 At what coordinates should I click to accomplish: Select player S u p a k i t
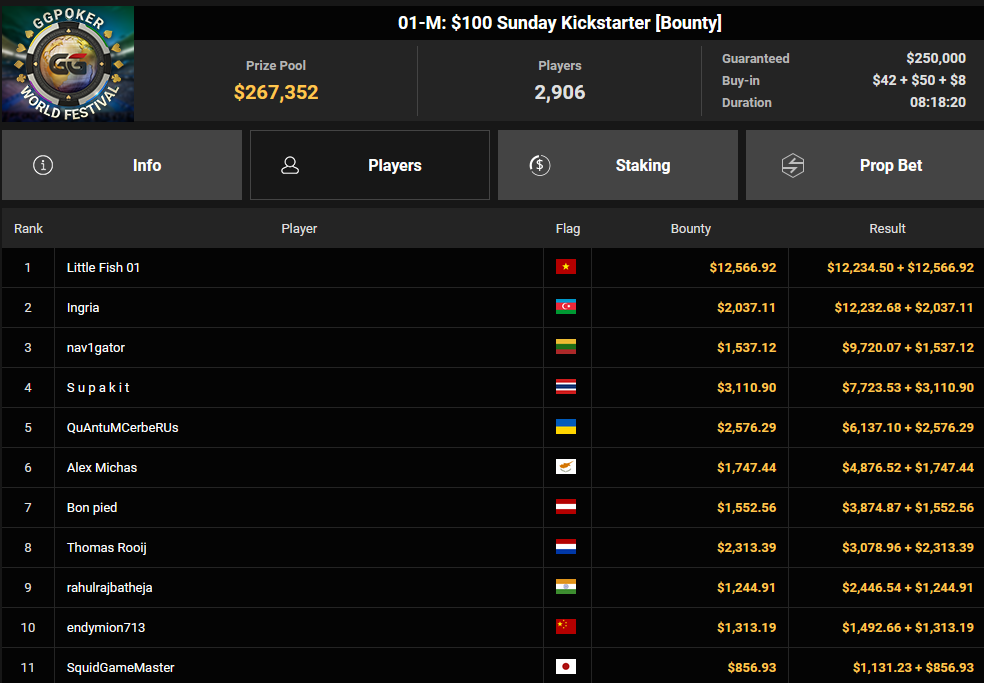click(x=98, y=388)
